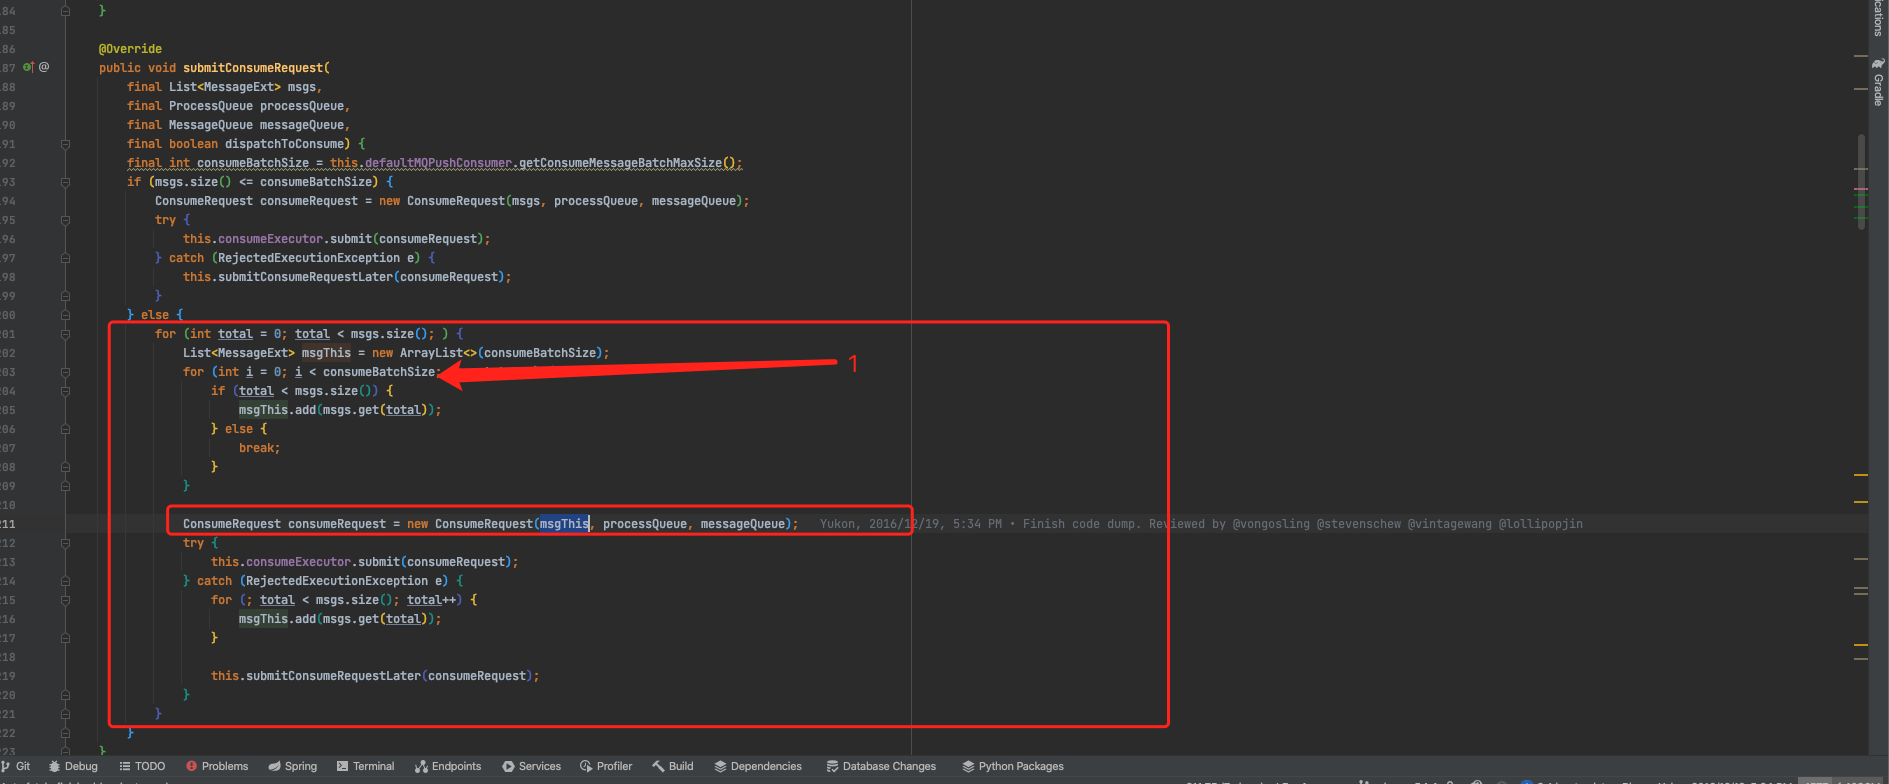Collapse the submitConsumeRequest method body fold
This screenshot has width=1889, height=784.
click(65, 144)
